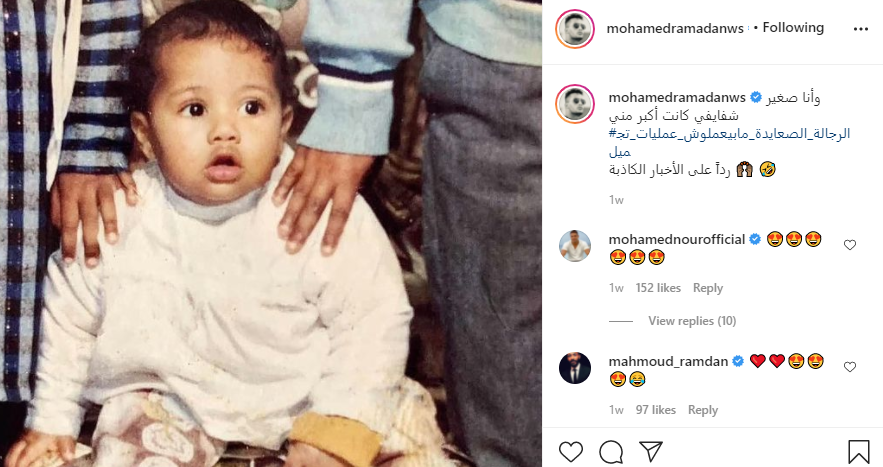Open mohamedramadanws profile picture in header
The height and width of the screenshot is (467, 883).
coord(575,28)
